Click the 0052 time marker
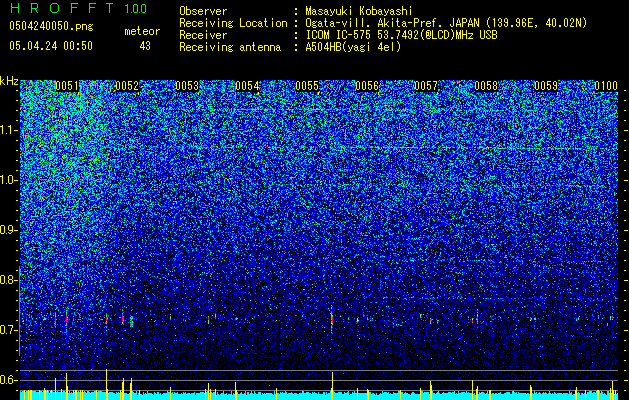The width and height of the screenshot is (629, 400). click(x=127, y=86)
